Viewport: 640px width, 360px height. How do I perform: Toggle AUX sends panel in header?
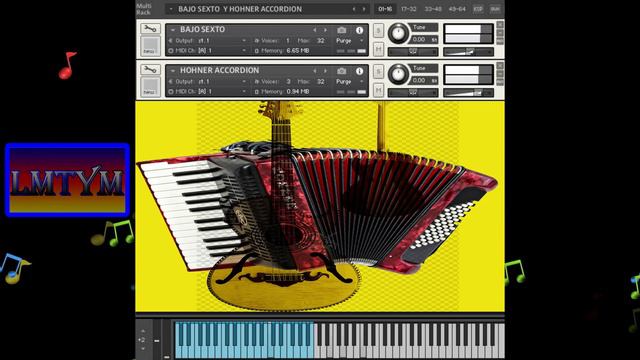pos(495,9)
